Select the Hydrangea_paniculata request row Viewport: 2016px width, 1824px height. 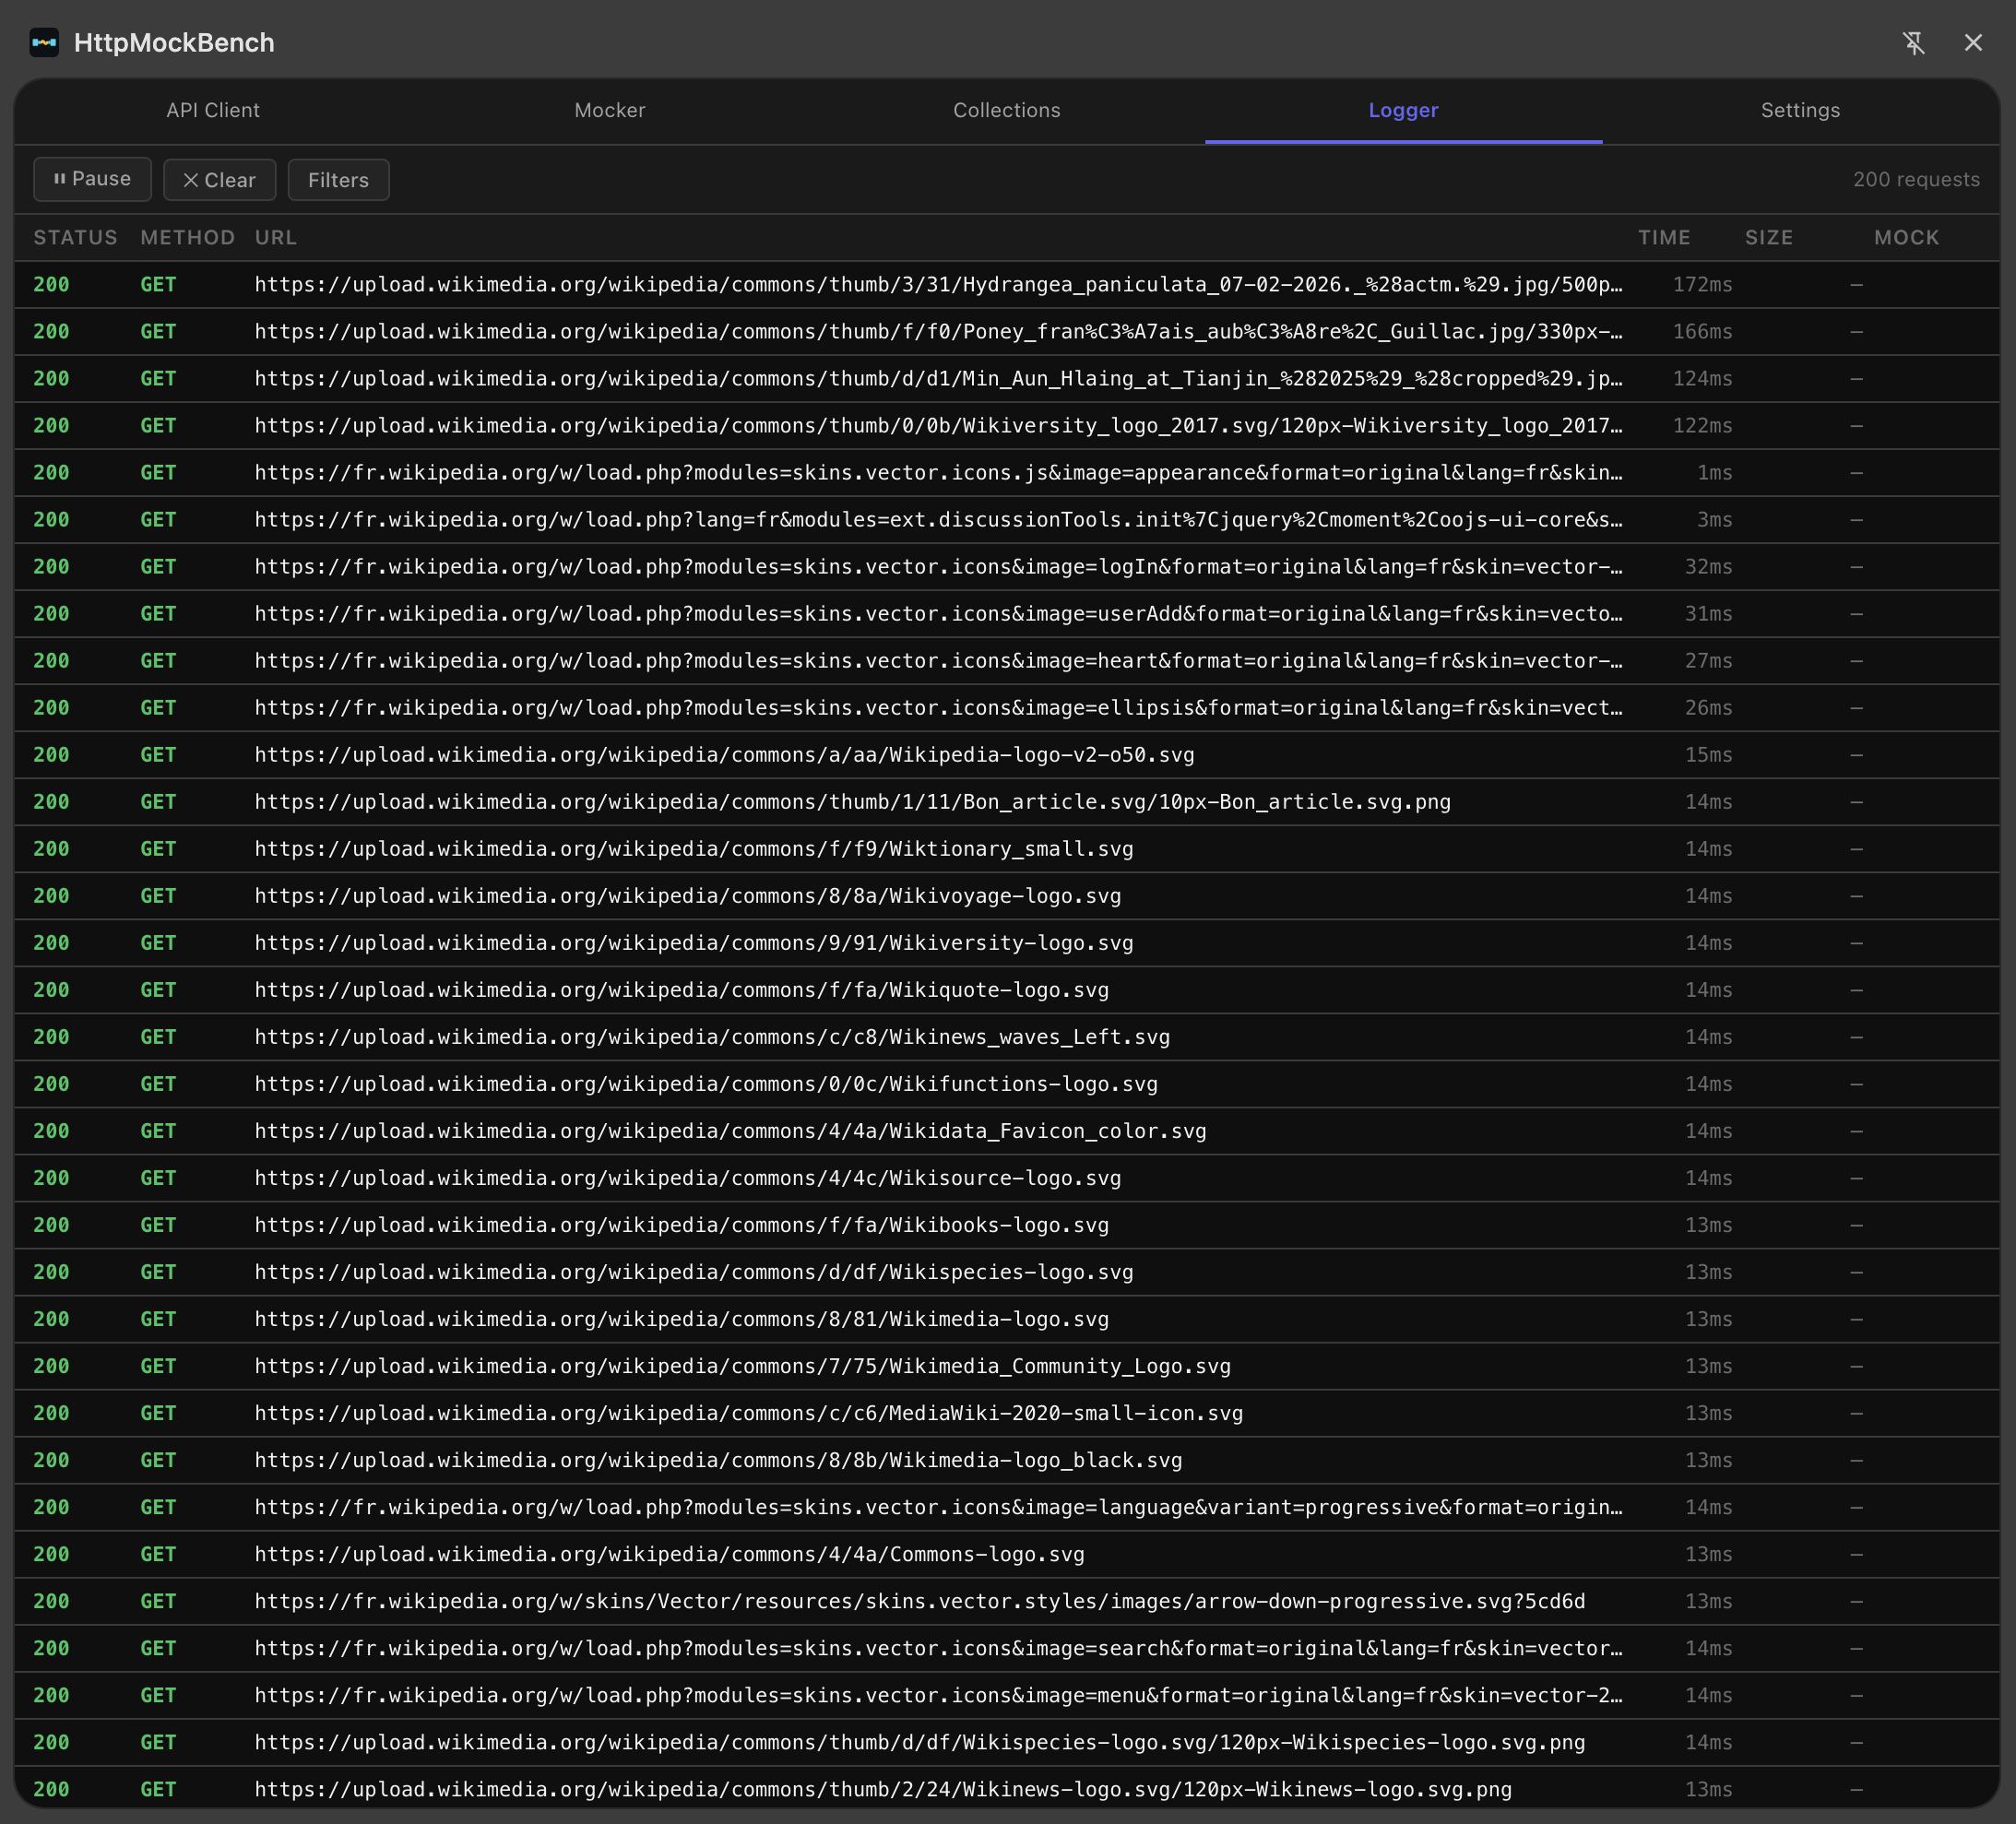pos(1006,285)
